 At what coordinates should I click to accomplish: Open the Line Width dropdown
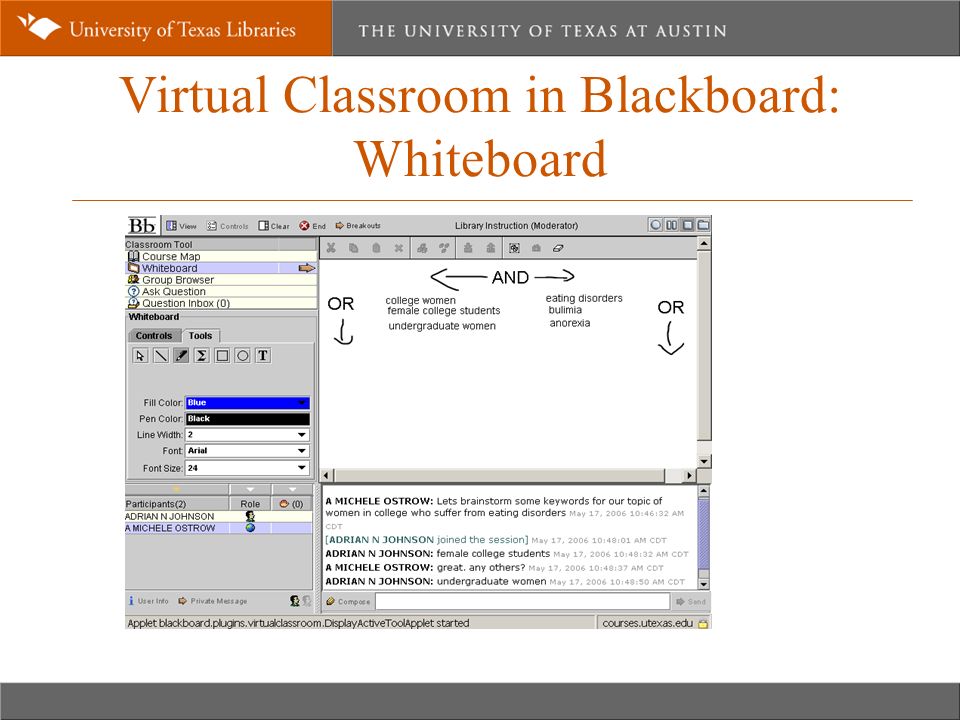click(x=247, y=435)
